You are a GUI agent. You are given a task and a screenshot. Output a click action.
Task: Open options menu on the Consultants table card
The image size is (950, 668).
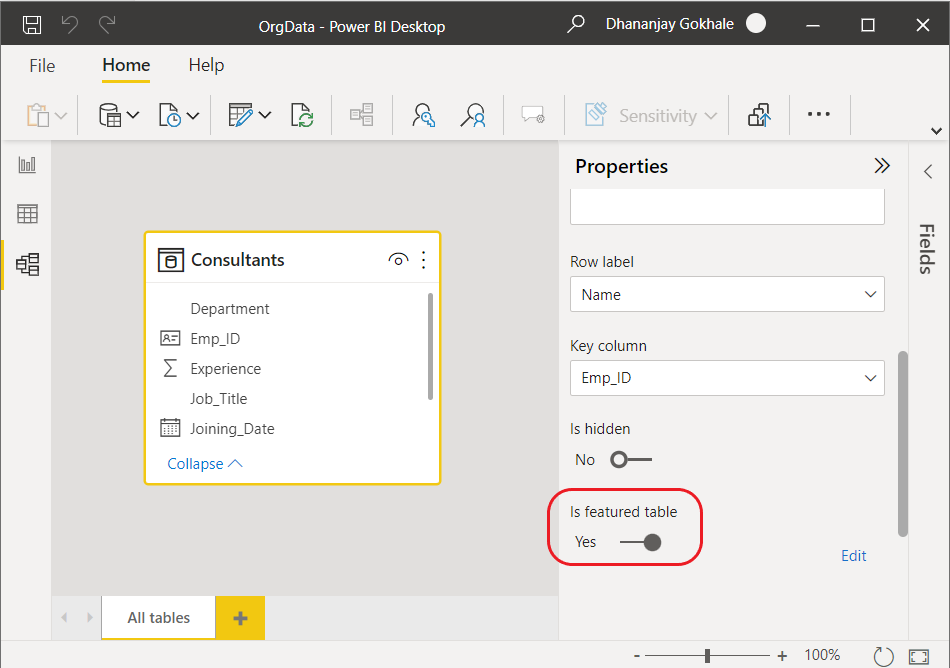pyautogui.click(x=423, y=259)
